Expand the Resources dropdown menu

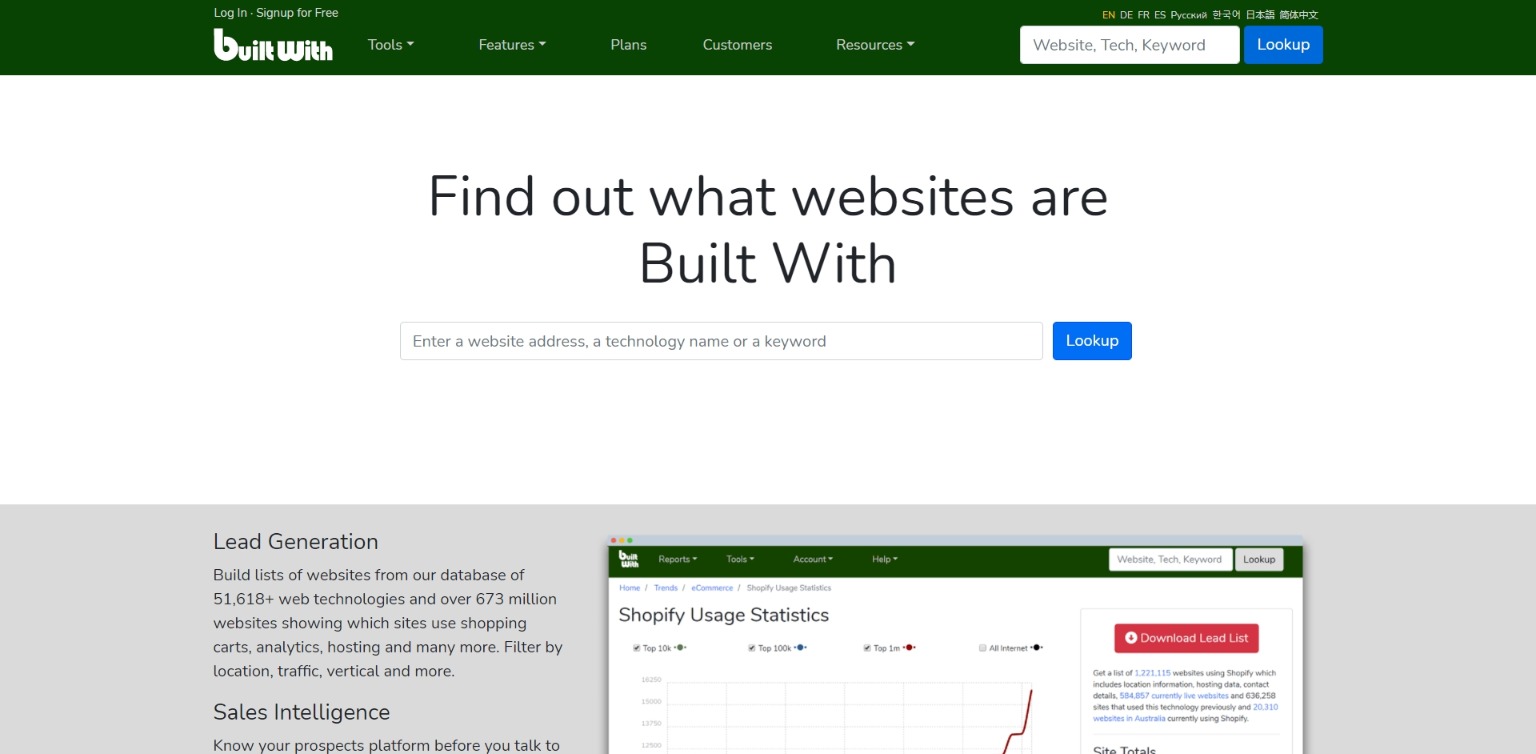click(x=875, y=45)
